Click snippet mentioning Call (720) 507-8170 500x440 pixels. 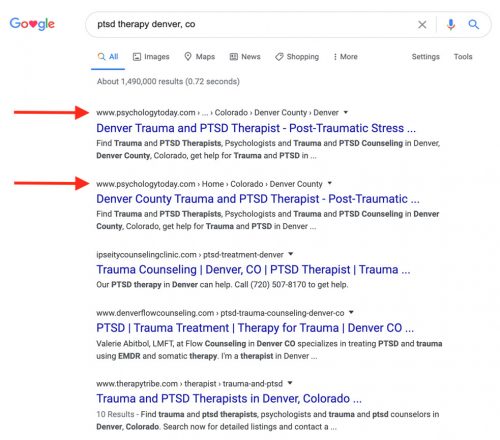click(222, 285)
